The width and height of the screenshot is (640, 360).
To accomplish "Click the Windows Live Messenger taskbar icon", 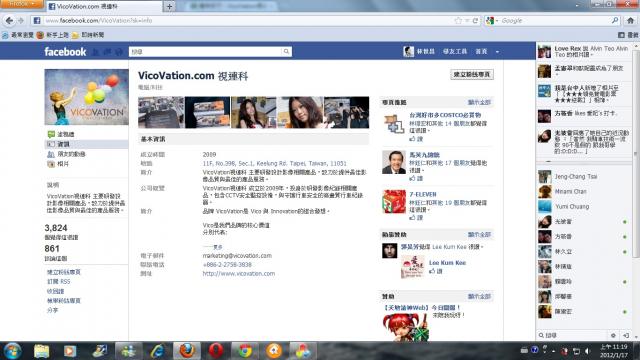I will pyautogui.click(x=129, y=351).
